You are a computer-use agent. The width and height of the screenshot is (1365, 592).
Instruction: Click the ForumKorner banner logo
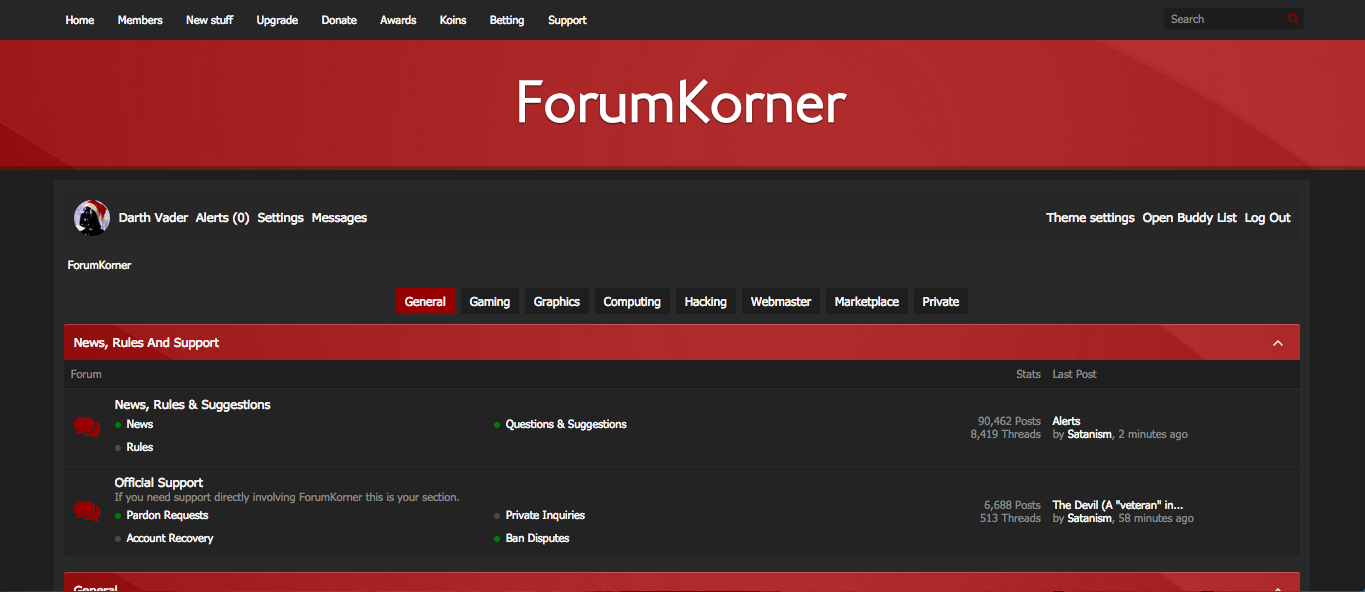(681, 102)
